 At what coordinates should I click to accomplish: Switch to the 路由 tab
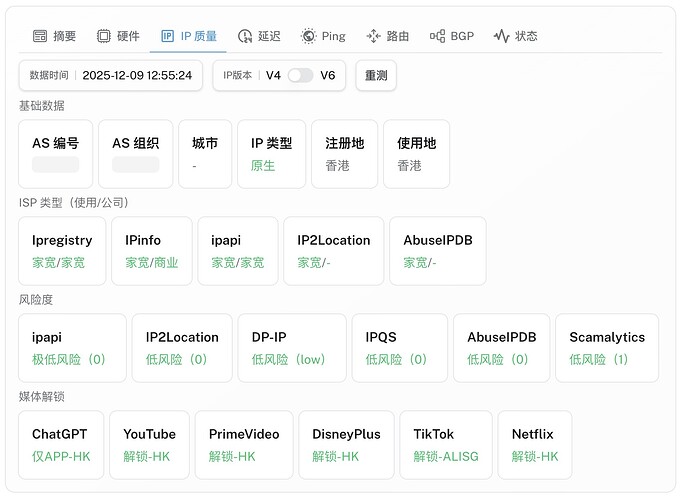[388, 36]
